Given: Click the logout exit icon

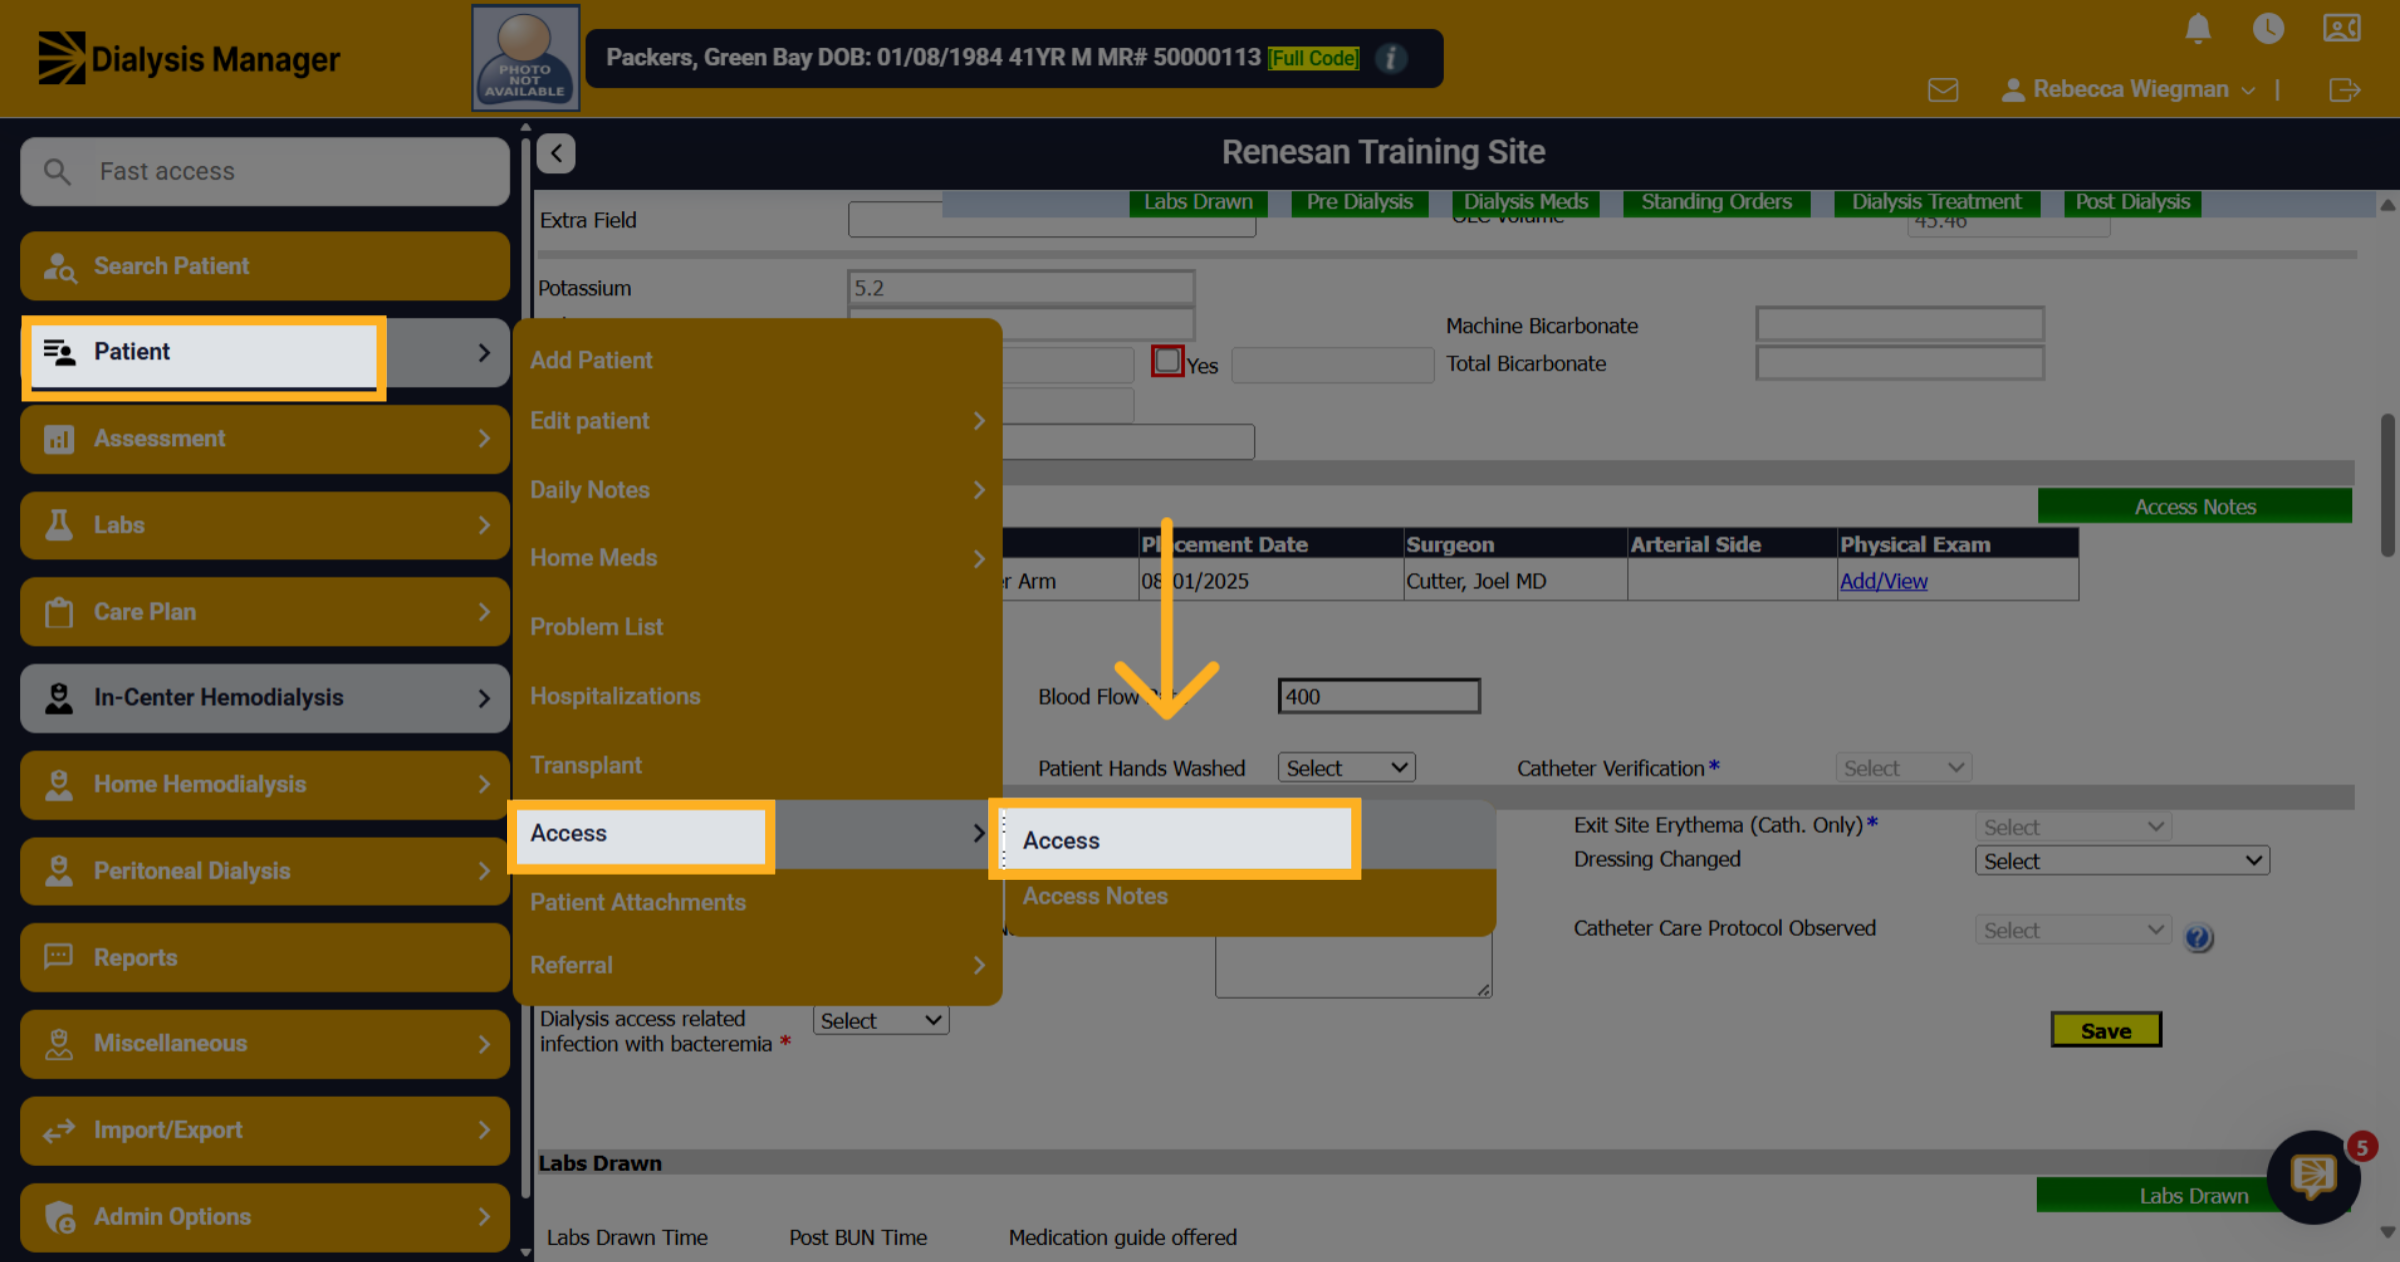Looking at the screenshot, I should click(2344, 90).
